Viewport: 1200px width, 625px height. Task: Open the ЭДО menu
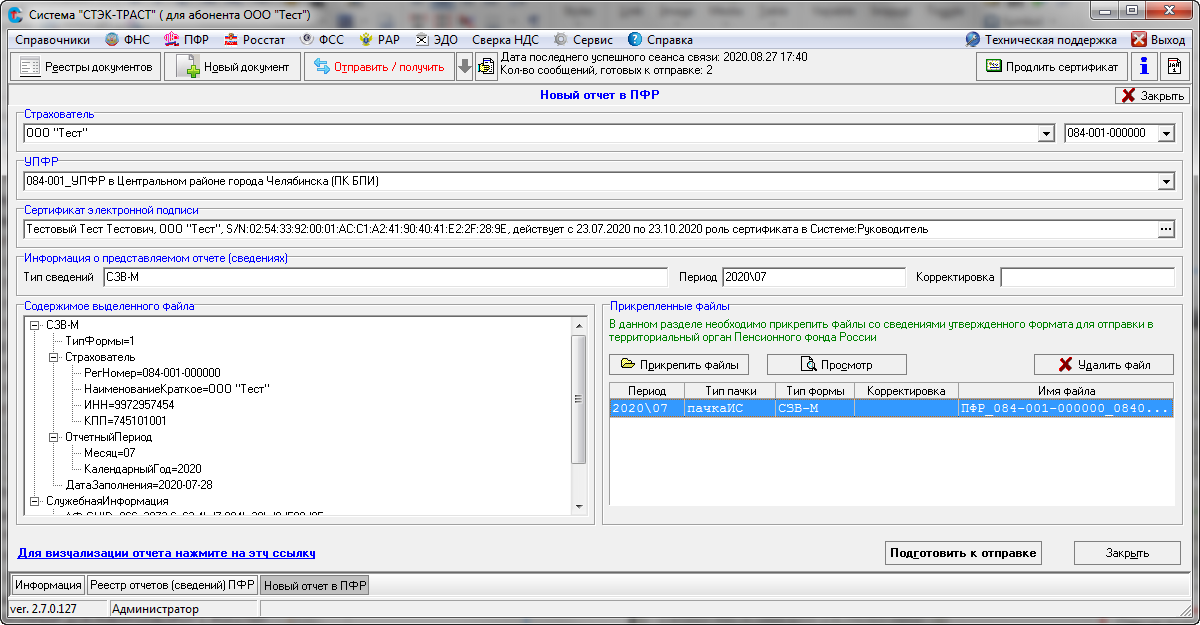click(437, 40)
